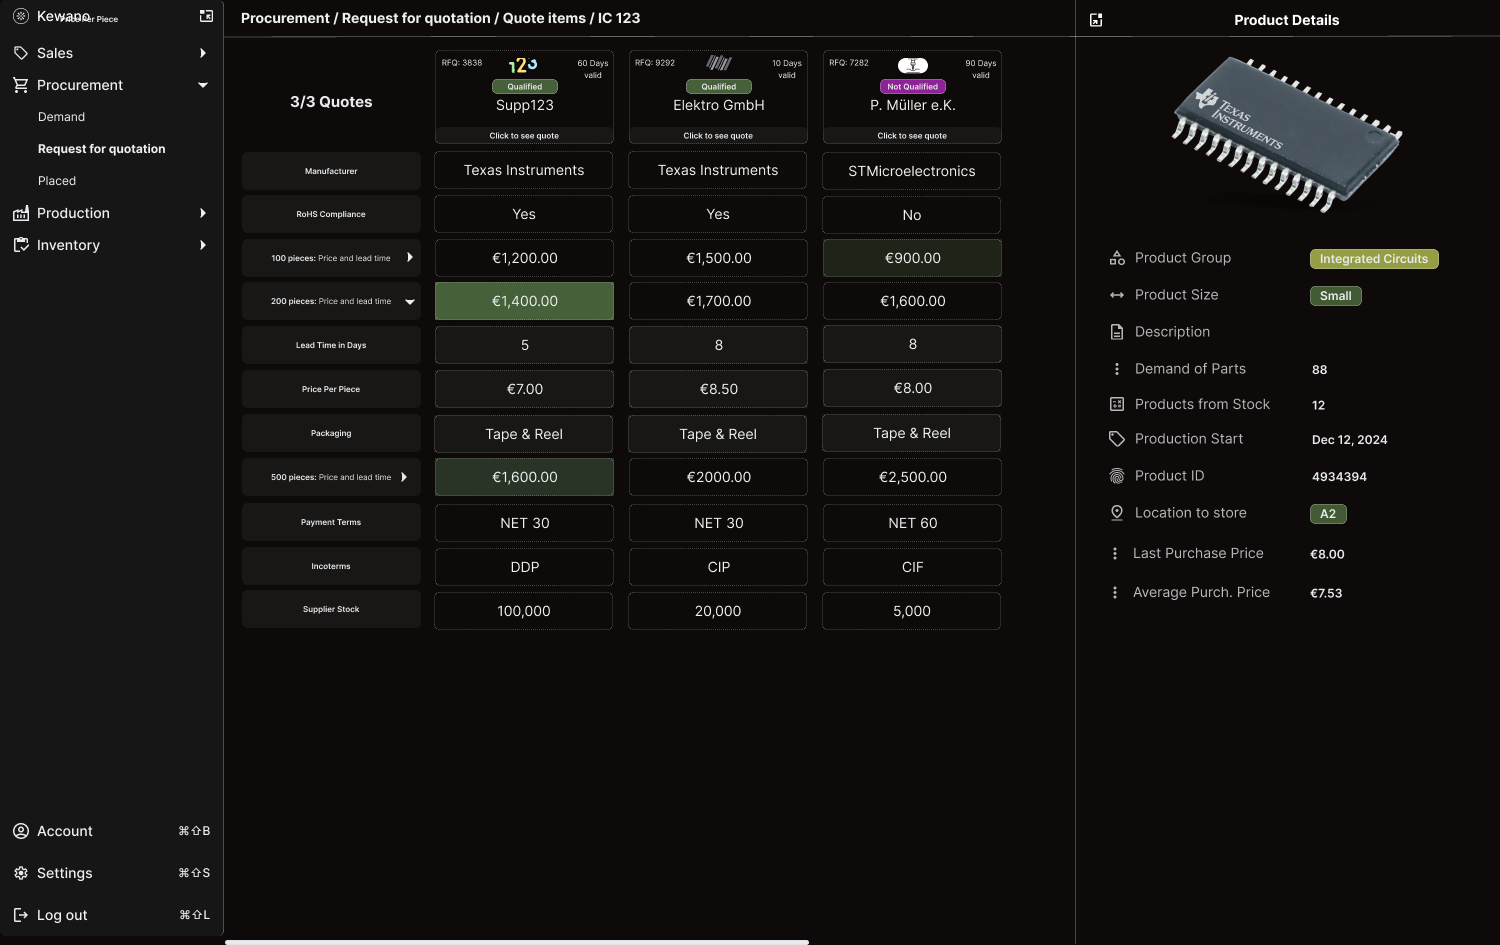The image size is (1500, 945).
Task: Click the Supp123 supplier logo
Action: point(523,65)
